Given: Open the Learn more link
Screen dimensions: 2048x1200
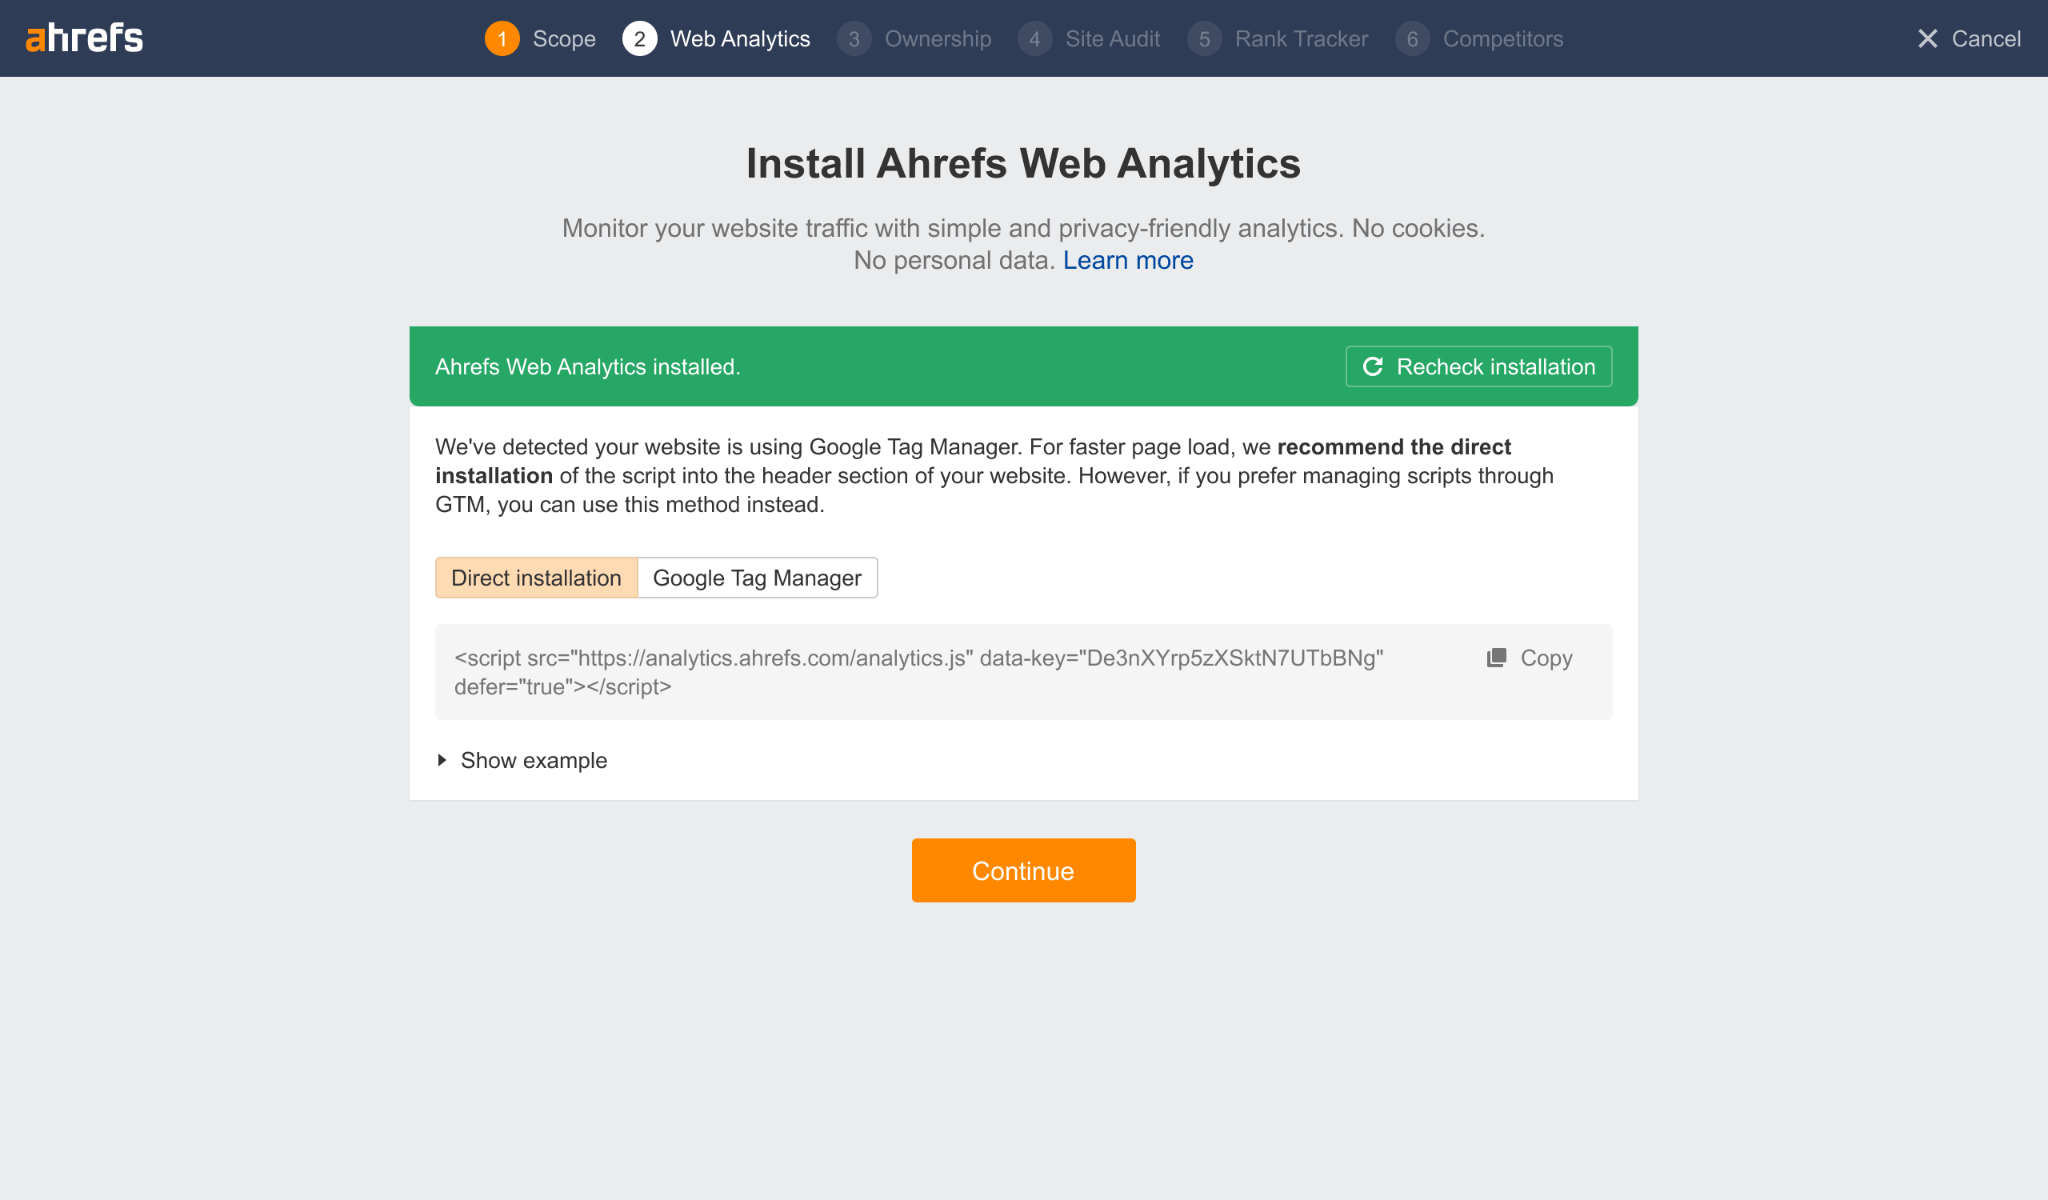Looking at the screenshot, I should pyautogui.click(x=1128, y=260).
